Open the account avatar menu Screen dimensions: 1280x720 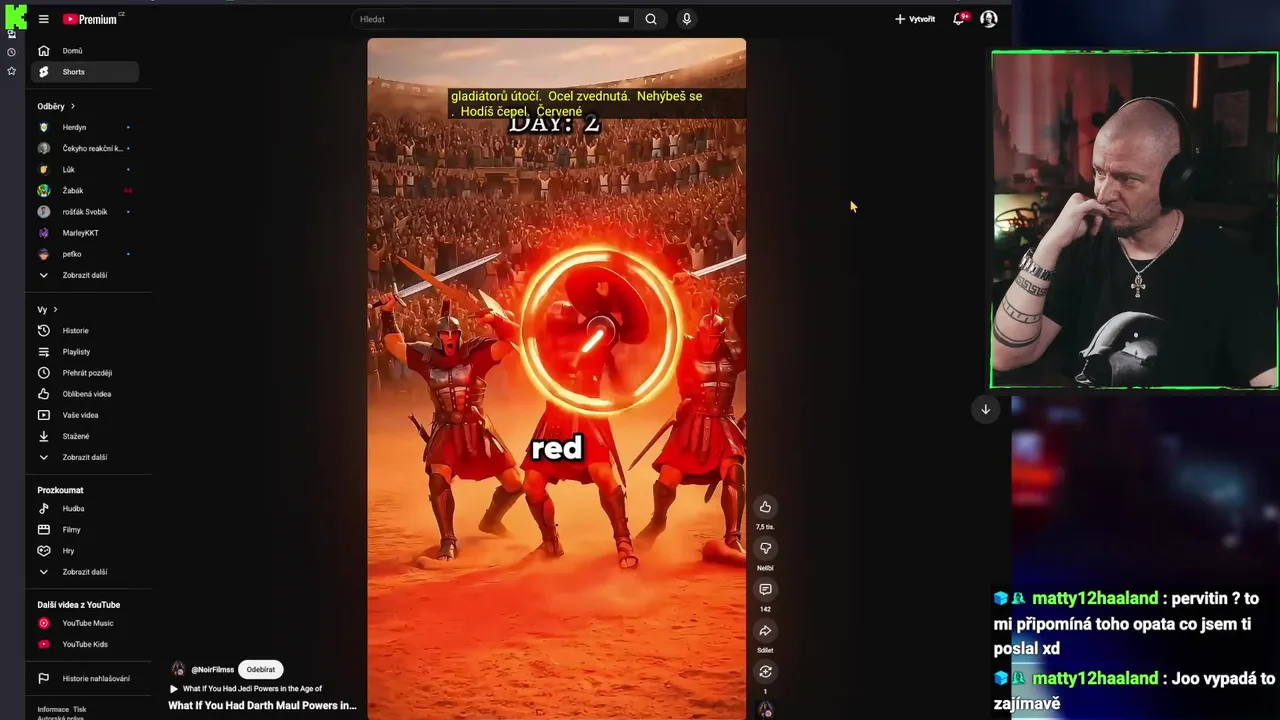(988, 19)
